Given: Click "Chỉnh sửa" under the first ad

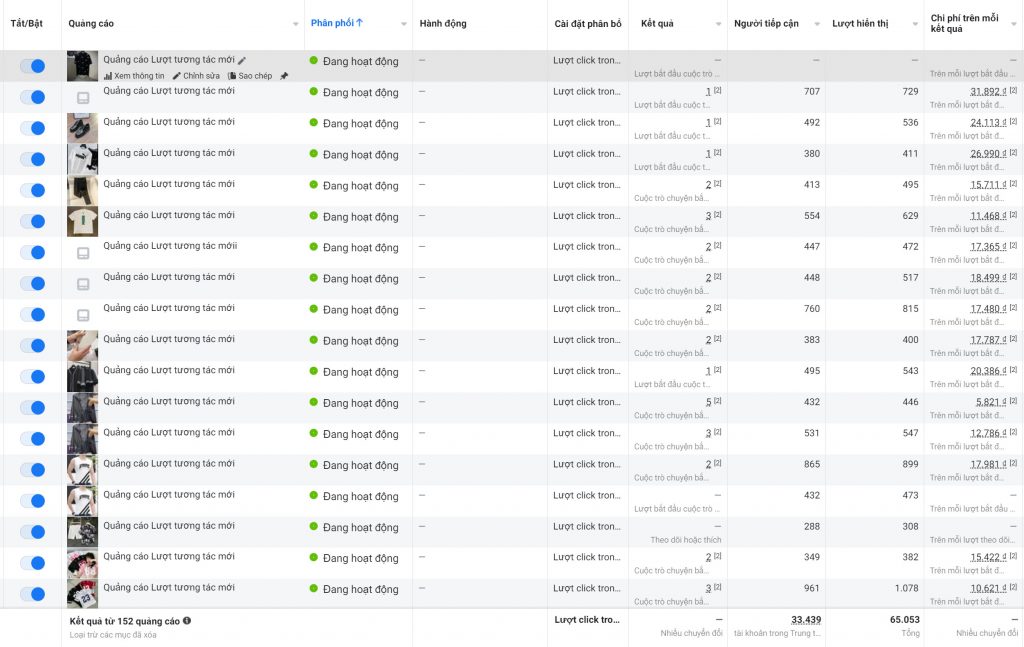Looking at the screenshot, I should tap(197, 76).
